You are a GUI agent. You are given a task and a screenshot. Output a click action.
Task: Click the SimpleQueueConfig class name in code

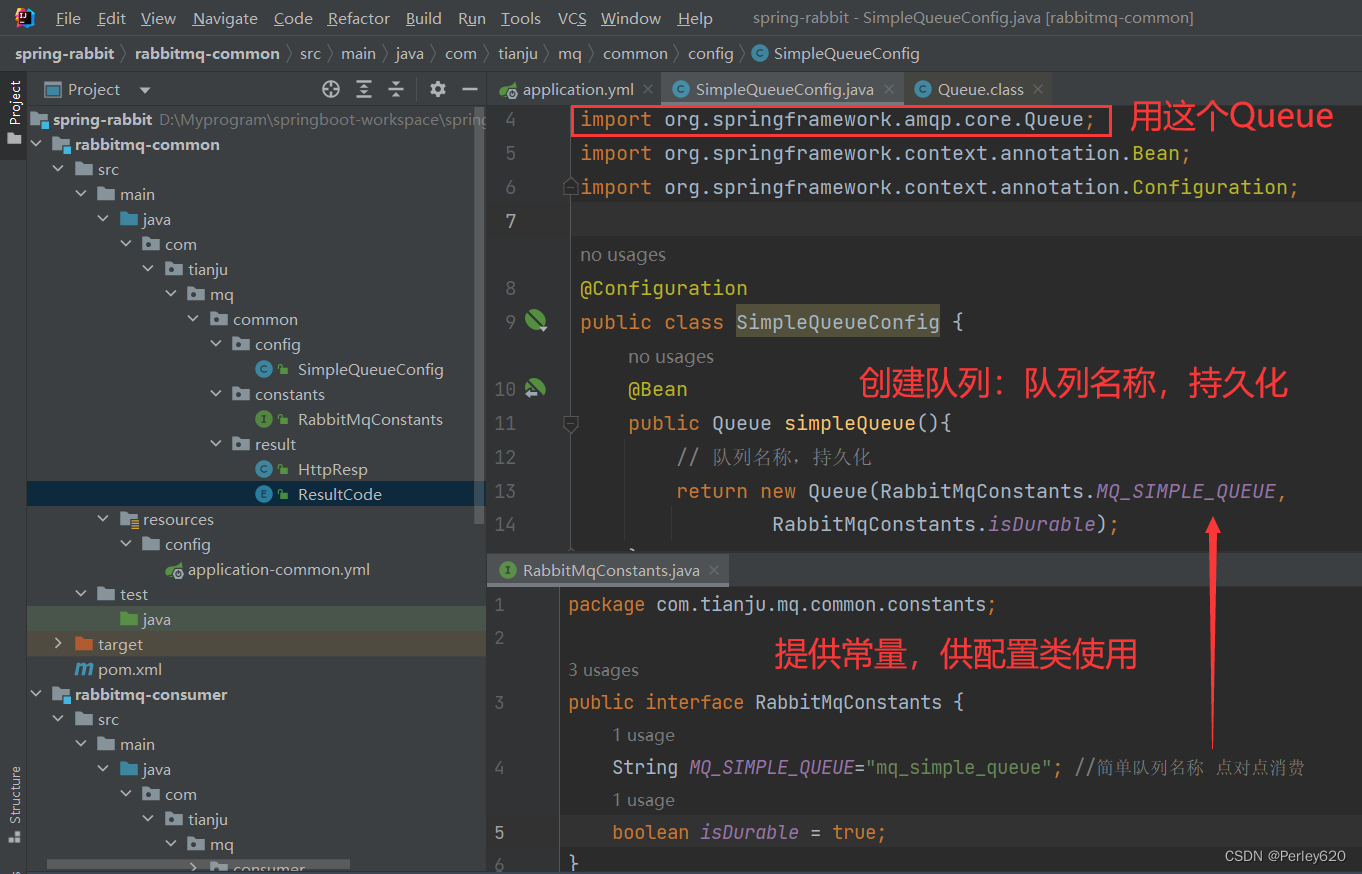(x=838, y=322)
